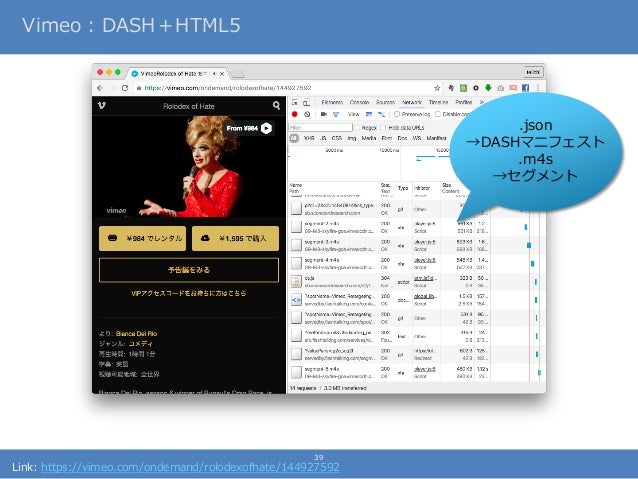Filter requests by JS type
Viewport: 638px width, 479px height.
point(323,138)
